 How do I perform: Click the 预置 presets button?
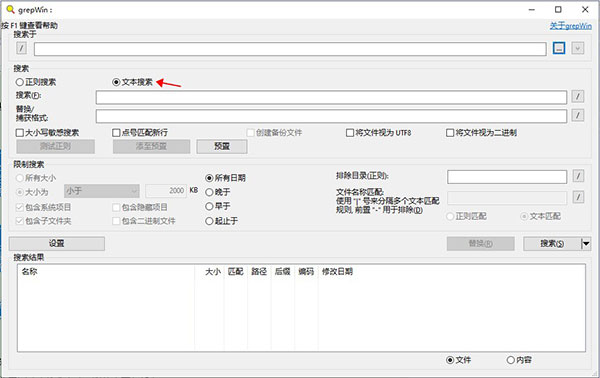222,146
